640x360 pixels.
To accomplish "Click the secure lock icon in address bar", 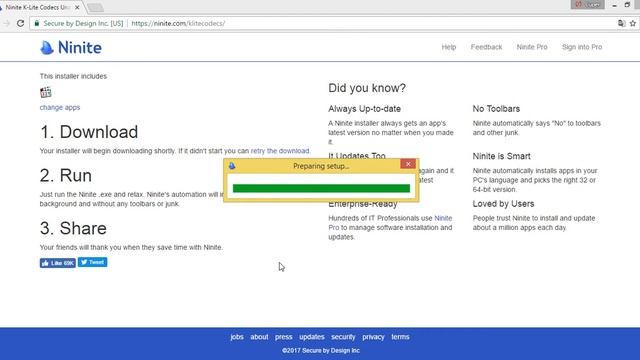I will (37, 23).
